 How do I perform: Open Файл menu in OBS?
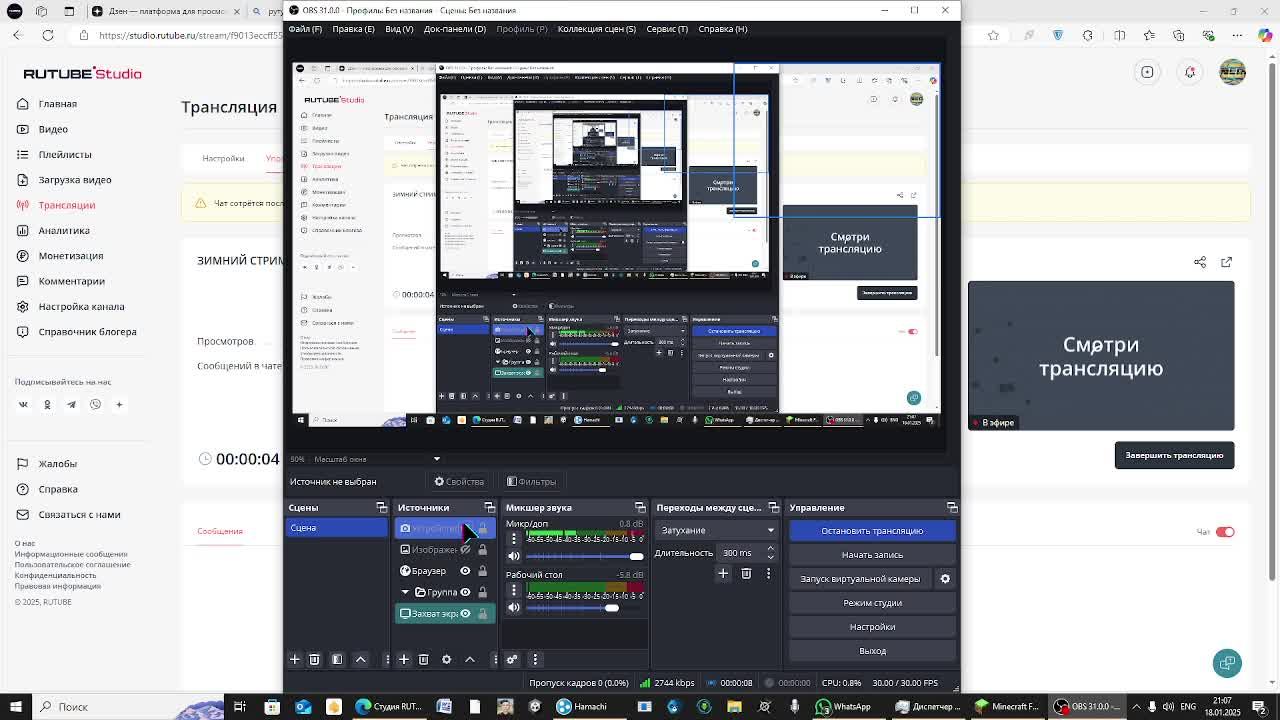coord(305,29)
